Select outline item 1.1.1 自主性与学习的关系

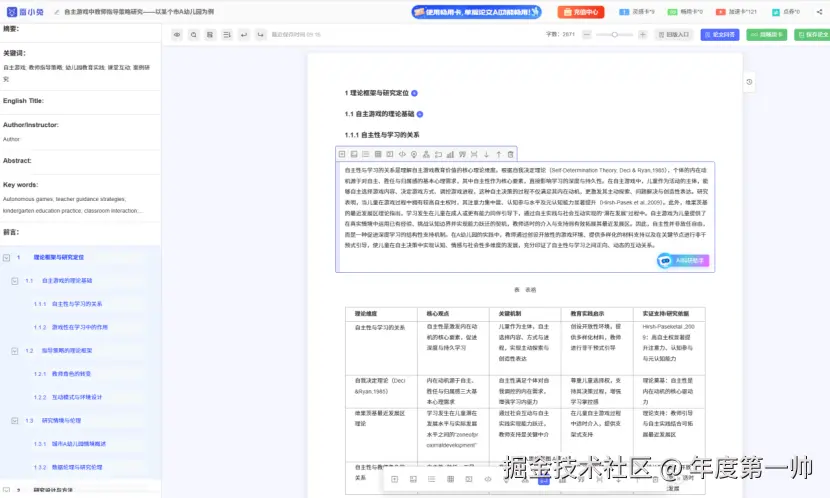68,304
